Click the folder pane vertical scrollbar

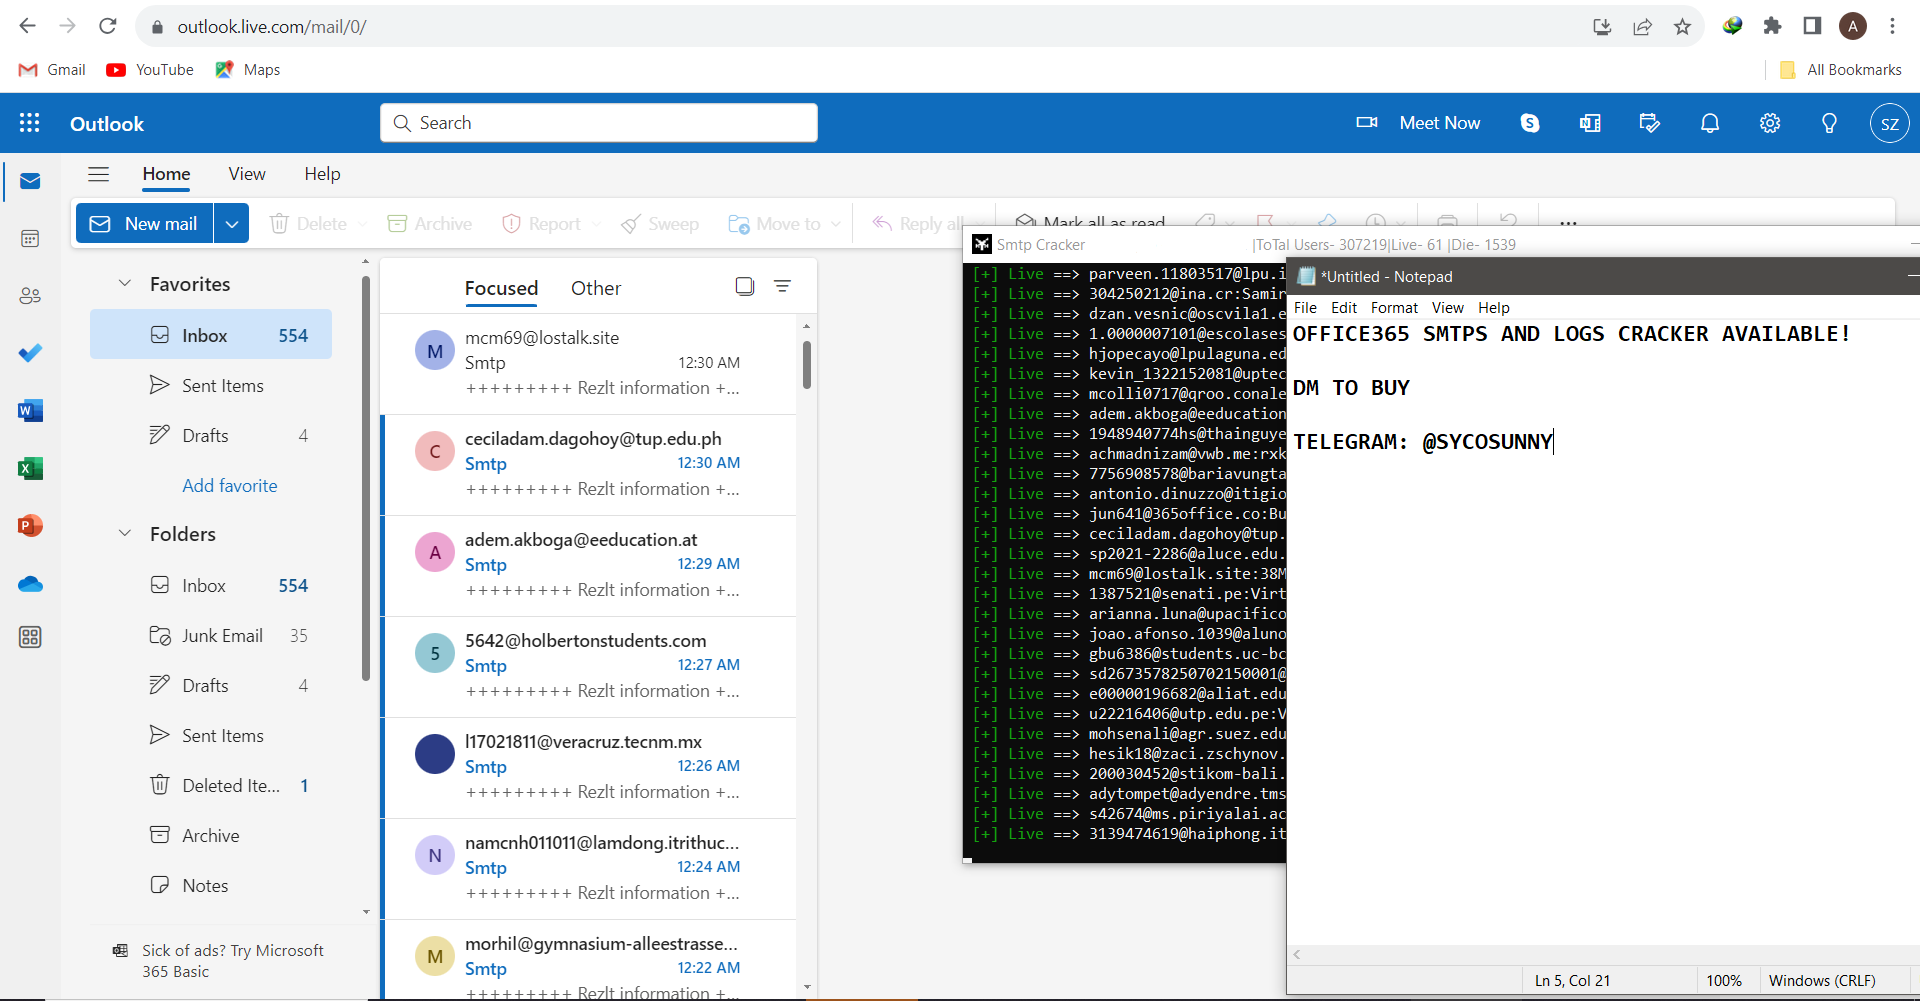tap(366, 480)
